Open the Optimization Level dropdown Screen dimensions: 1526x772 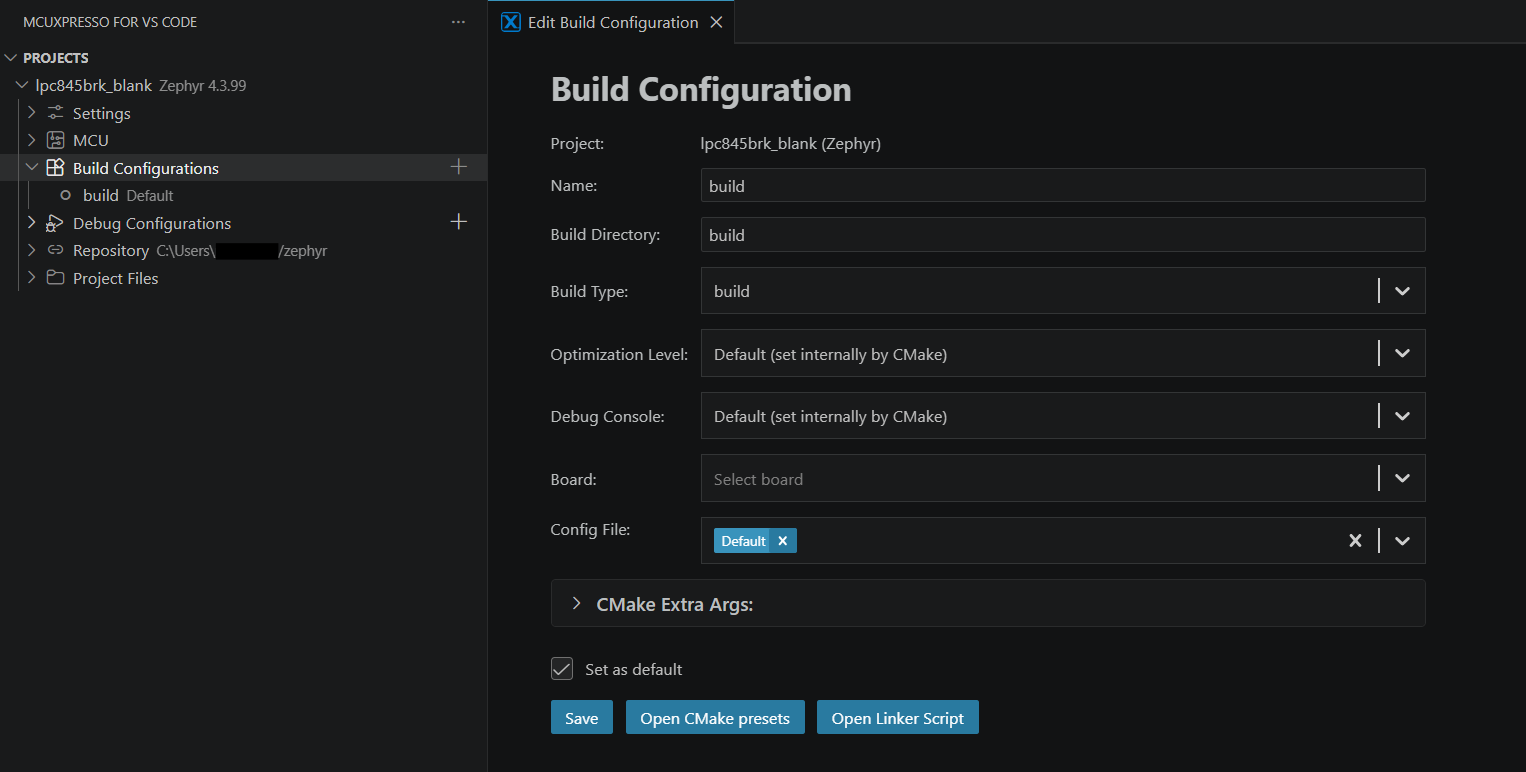click(x=1402, y=353)
